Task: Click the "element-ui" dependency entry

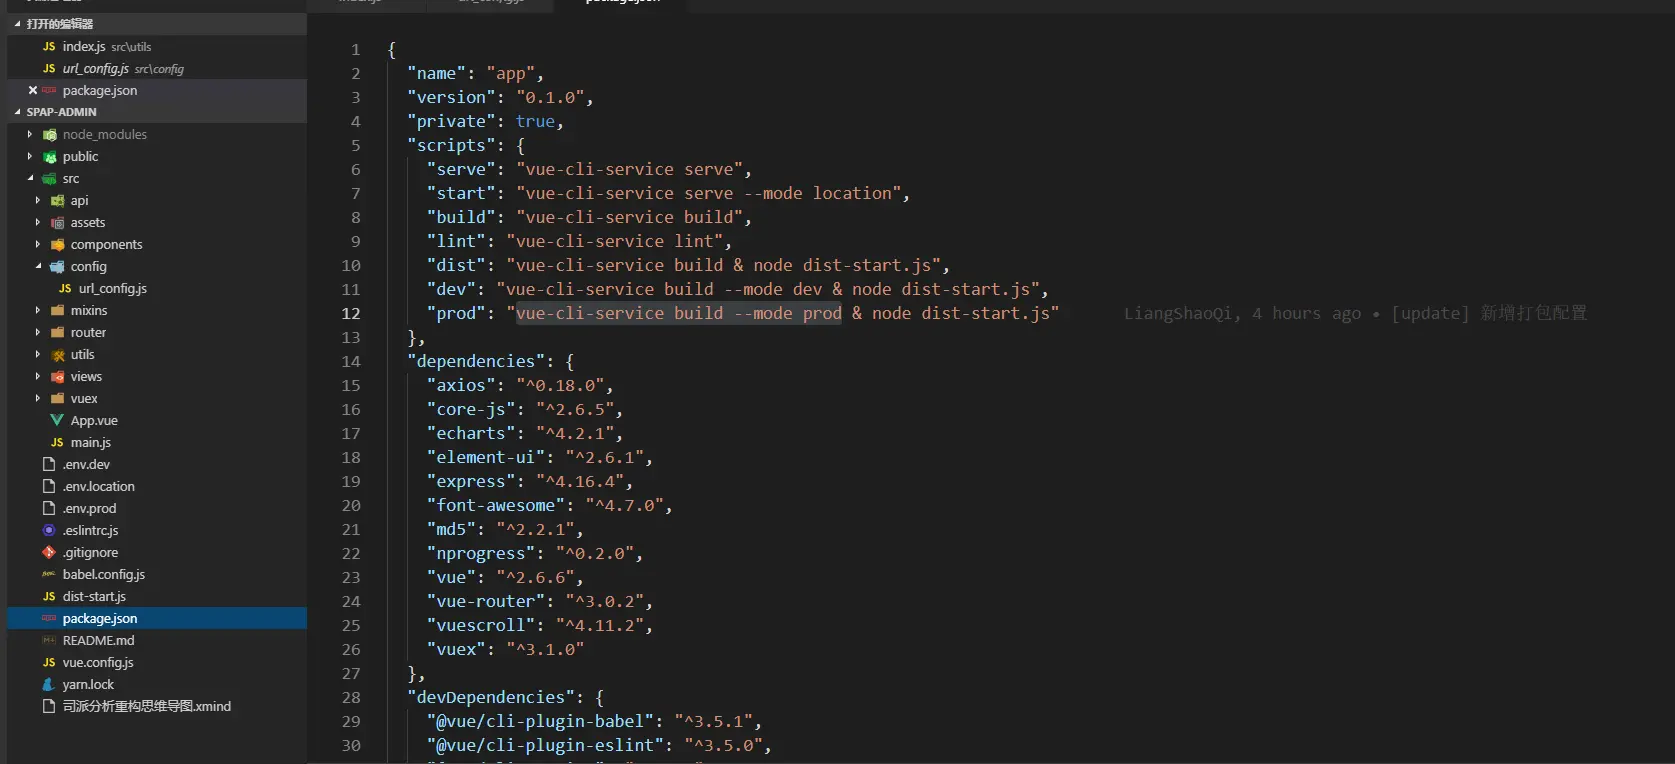Action: click(x=540, y=457)
